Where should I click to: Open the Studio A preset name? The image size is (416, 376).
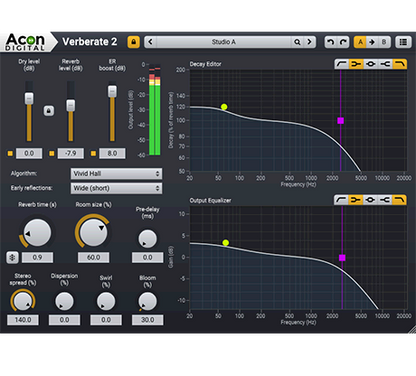coord(224,42)
